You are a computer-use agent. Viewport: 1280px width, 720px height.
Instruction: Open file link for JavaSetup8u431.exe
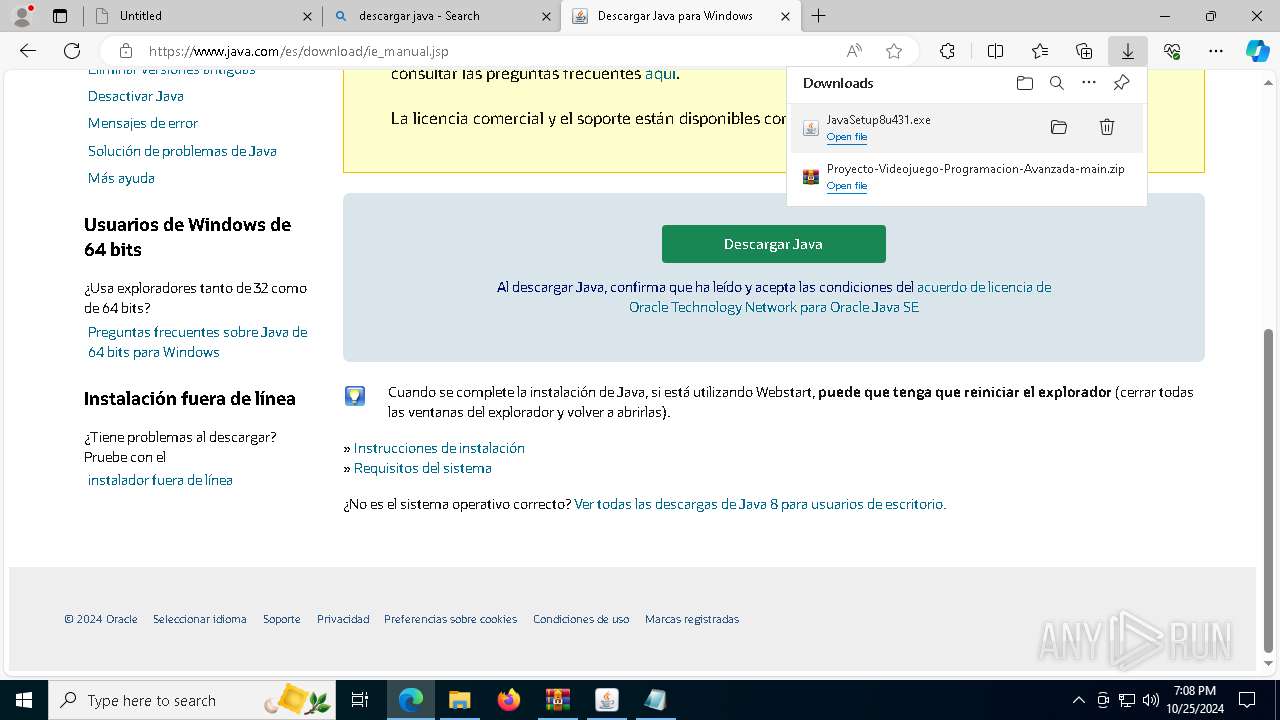(x=846, y=137)
